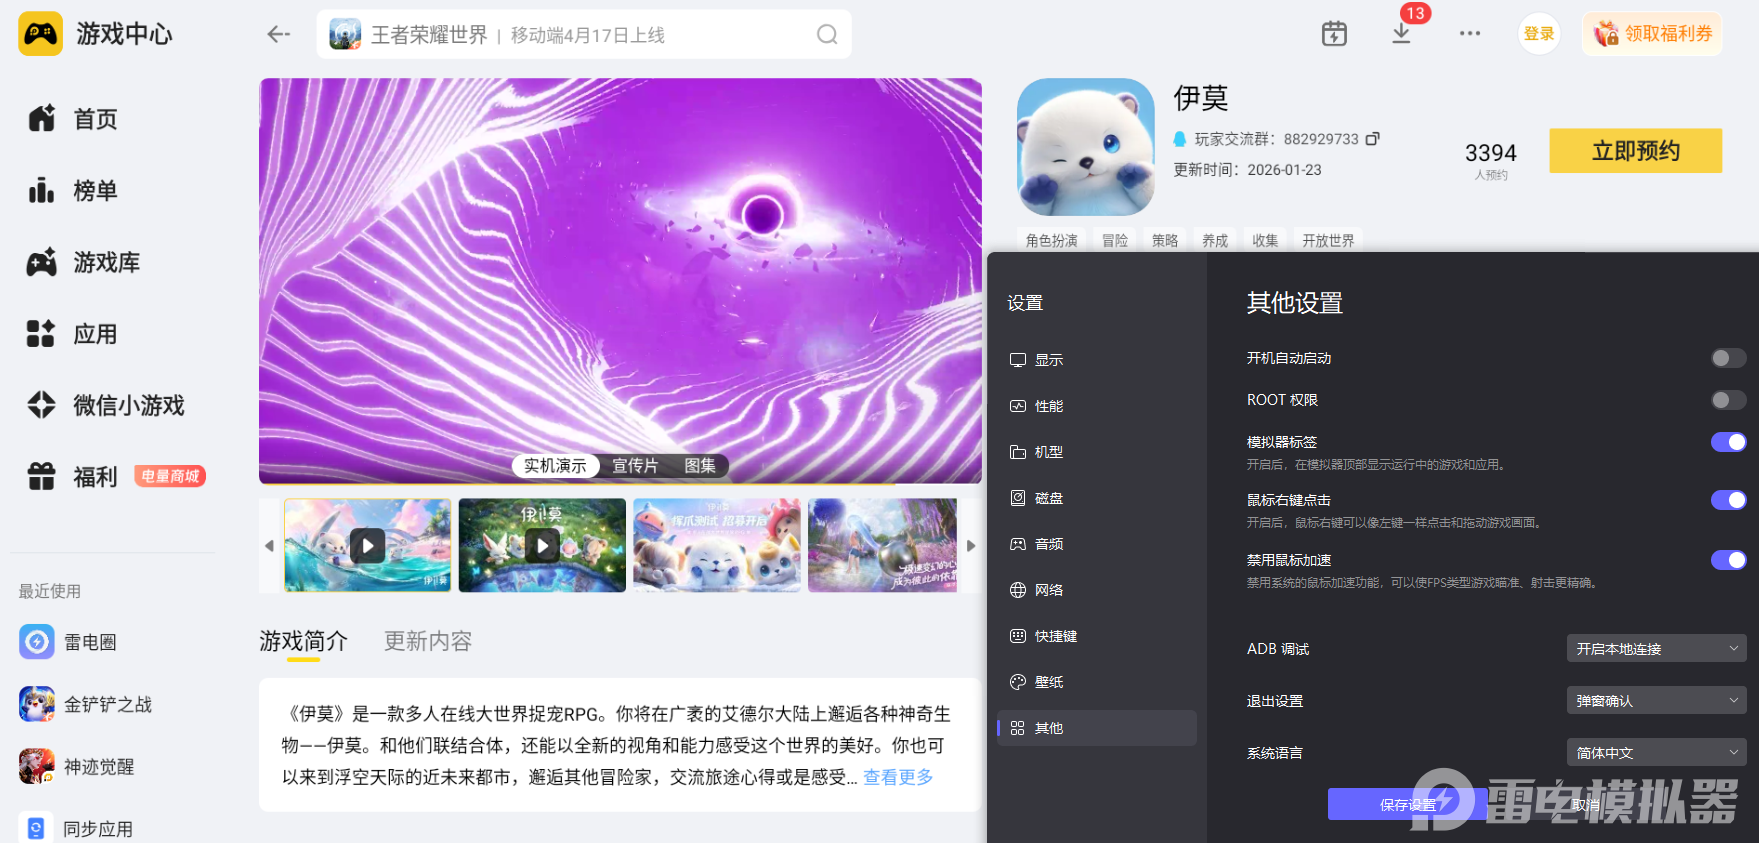The width and height of the screenshot is (1759, 843).
Task: Click the 冒险 genre tag
Action: click(1115, 240)
